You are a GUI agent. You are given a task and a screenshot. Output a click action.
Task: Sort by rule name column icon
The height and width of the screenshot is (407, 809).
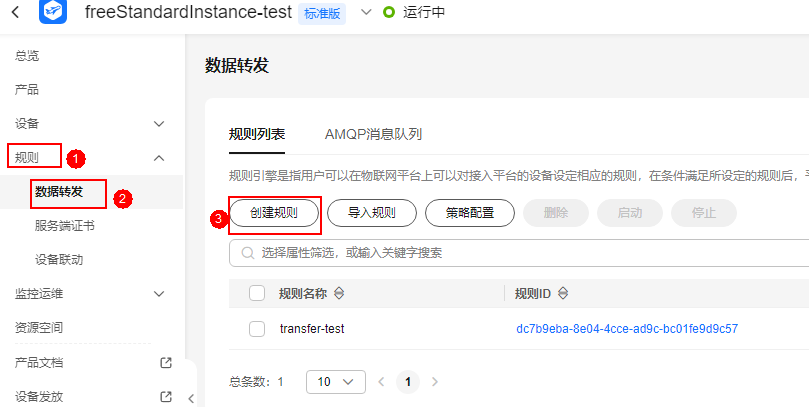point(338,293)
